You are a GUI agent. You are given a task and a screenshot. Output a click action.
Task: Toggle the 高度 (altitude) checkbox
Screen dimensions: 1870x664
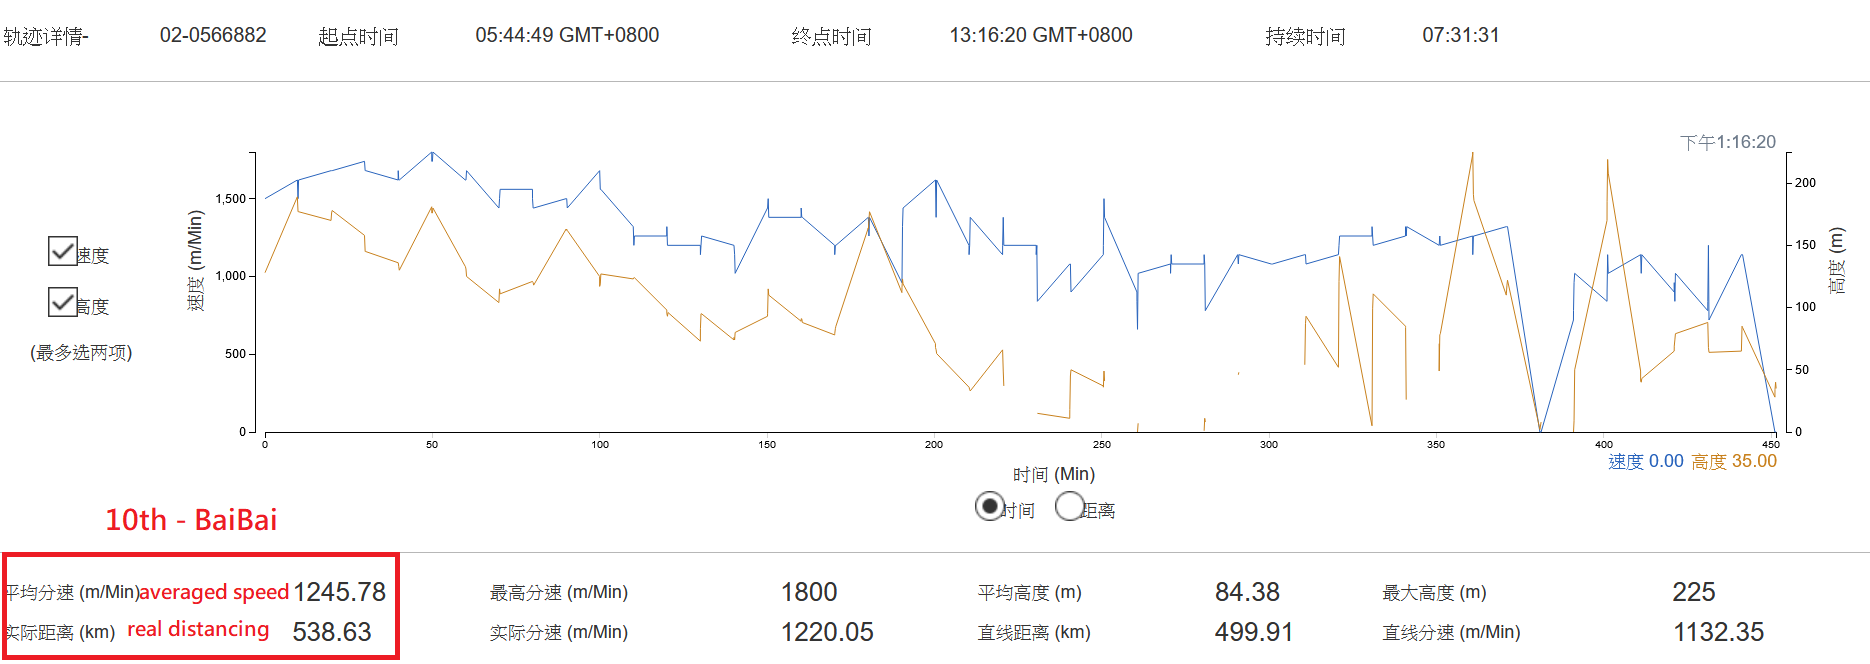63,302
